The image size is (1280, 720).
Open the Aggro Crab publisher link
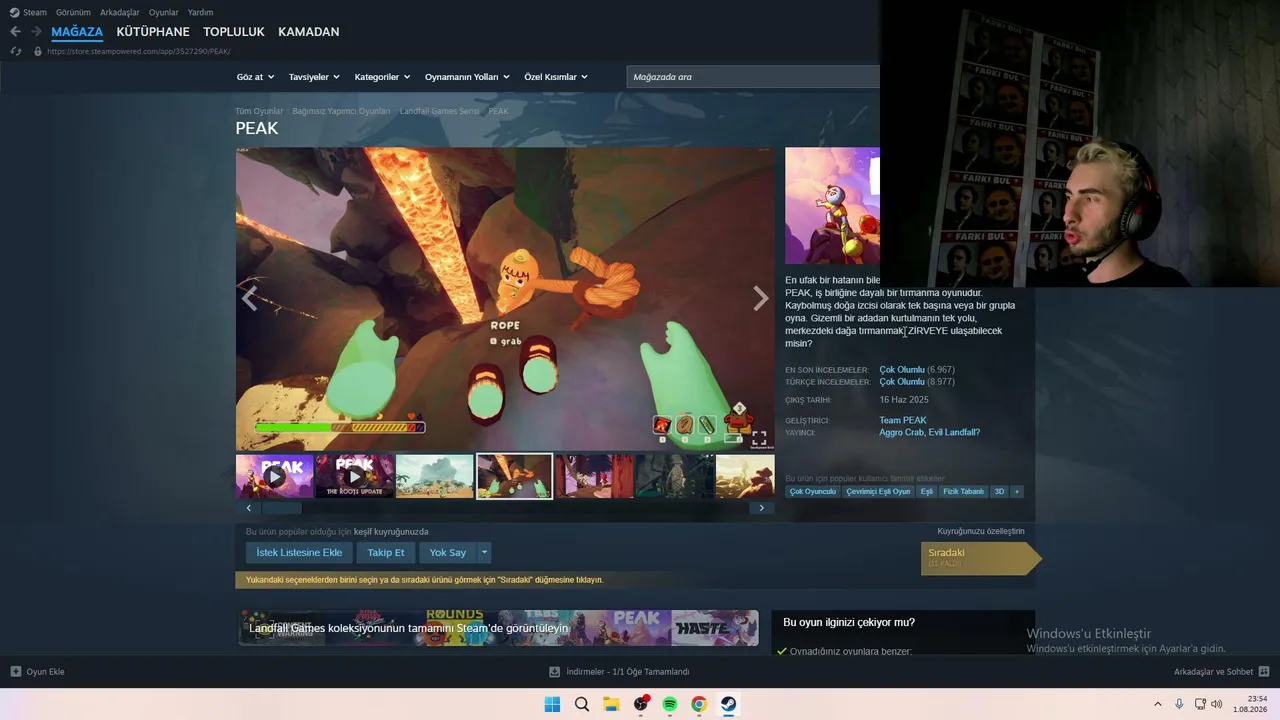[x=902, y=433]
